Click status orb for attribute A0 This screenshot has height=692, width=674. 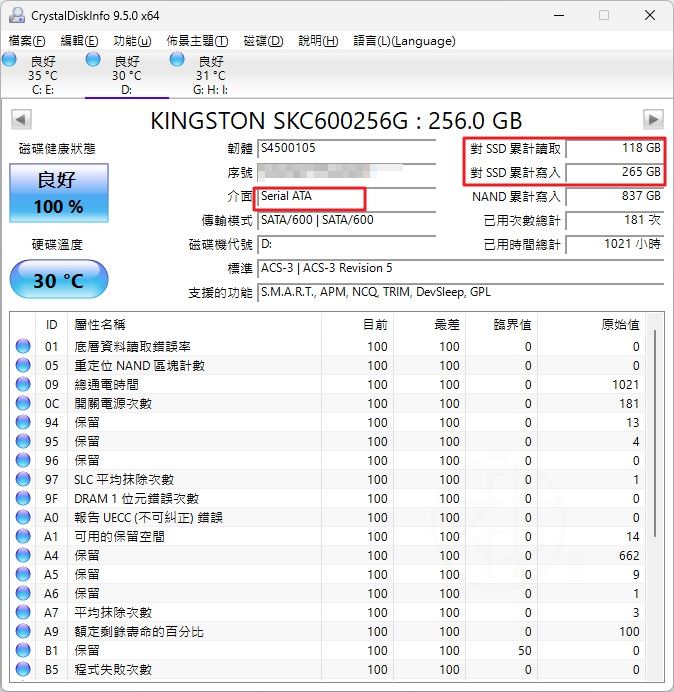pyautogui.click(x=23, y=517)
